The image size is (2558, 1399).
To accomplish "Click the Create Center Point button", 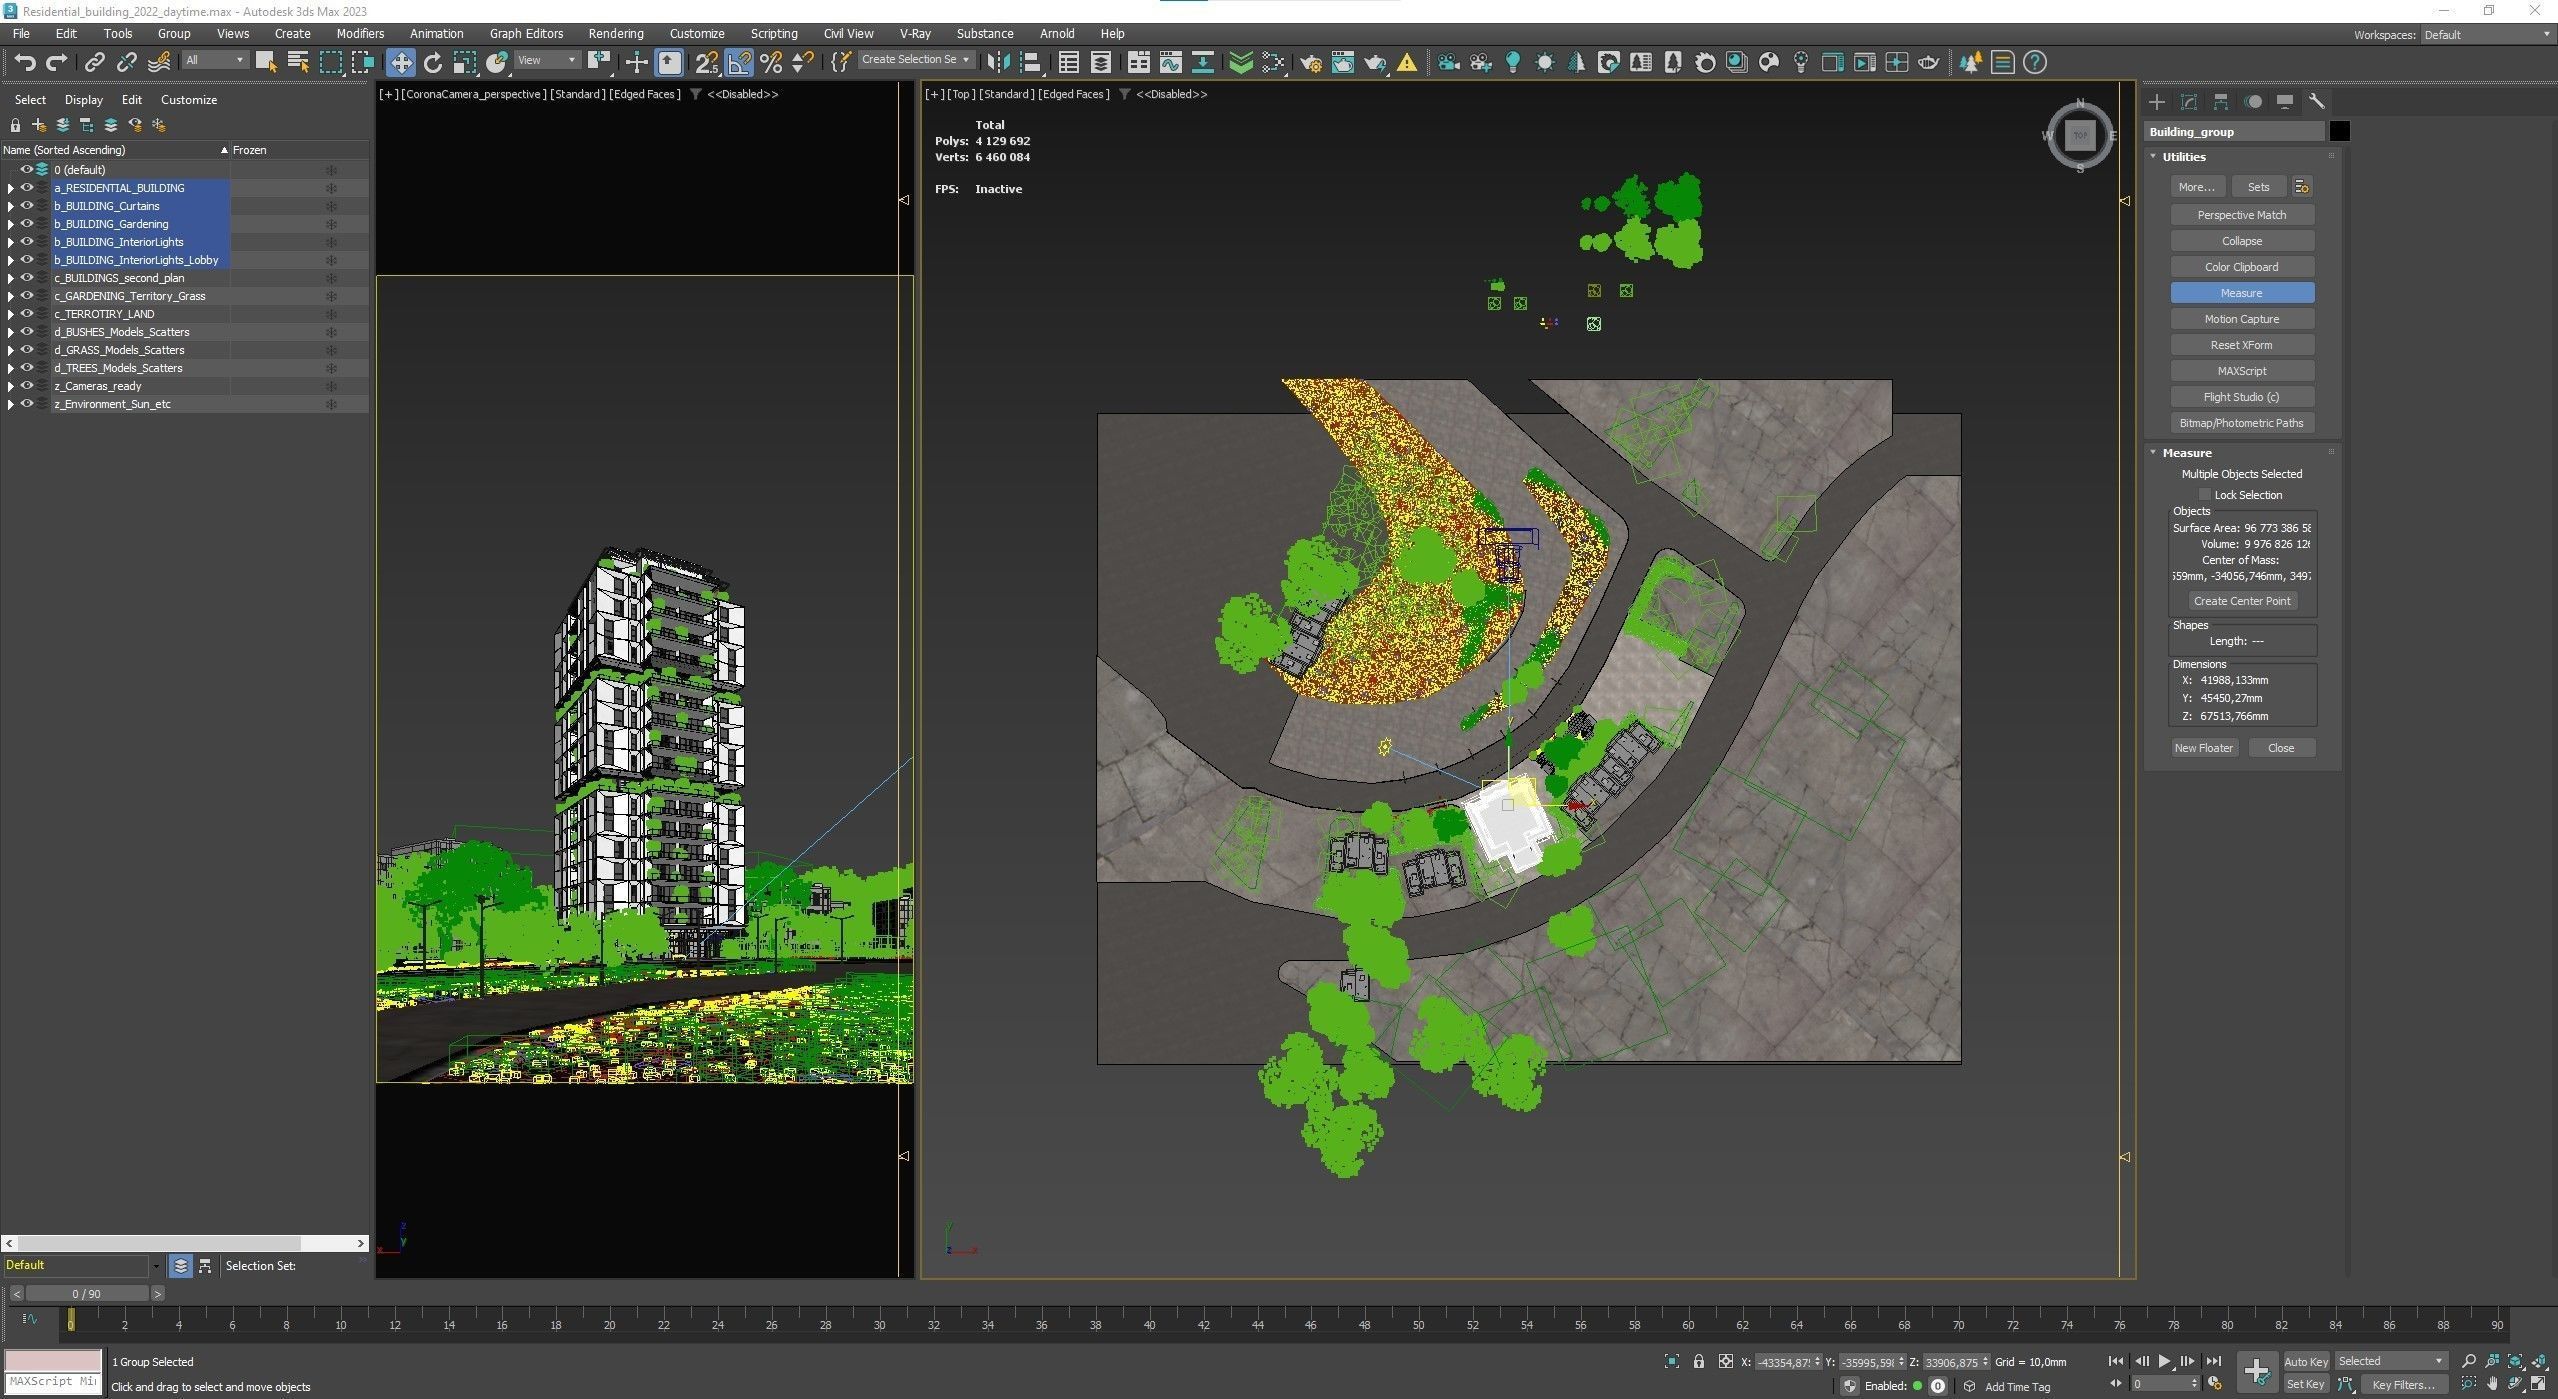I will click(x=2241, y=601).
